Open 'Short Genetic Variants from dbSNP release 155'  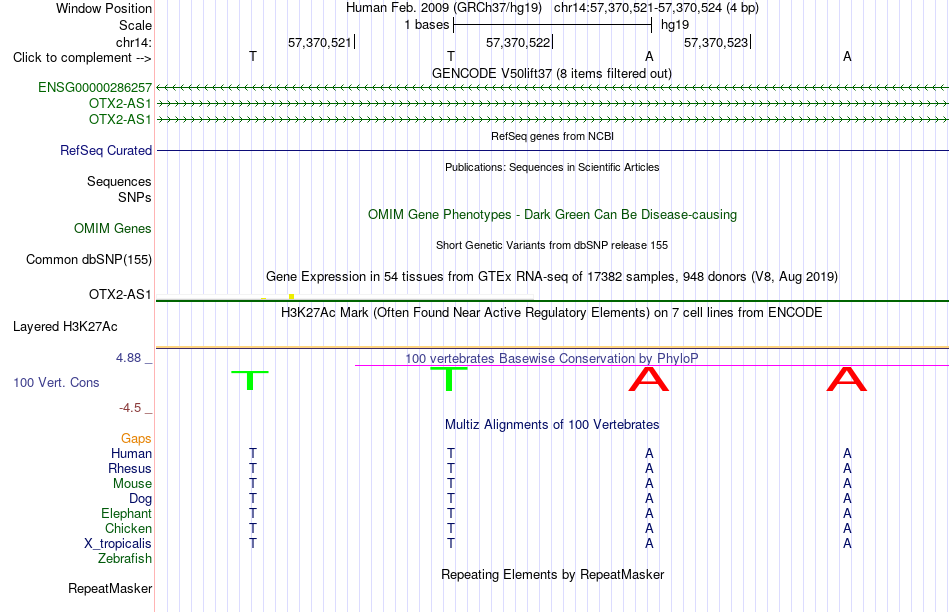click(x=552, y=245)
